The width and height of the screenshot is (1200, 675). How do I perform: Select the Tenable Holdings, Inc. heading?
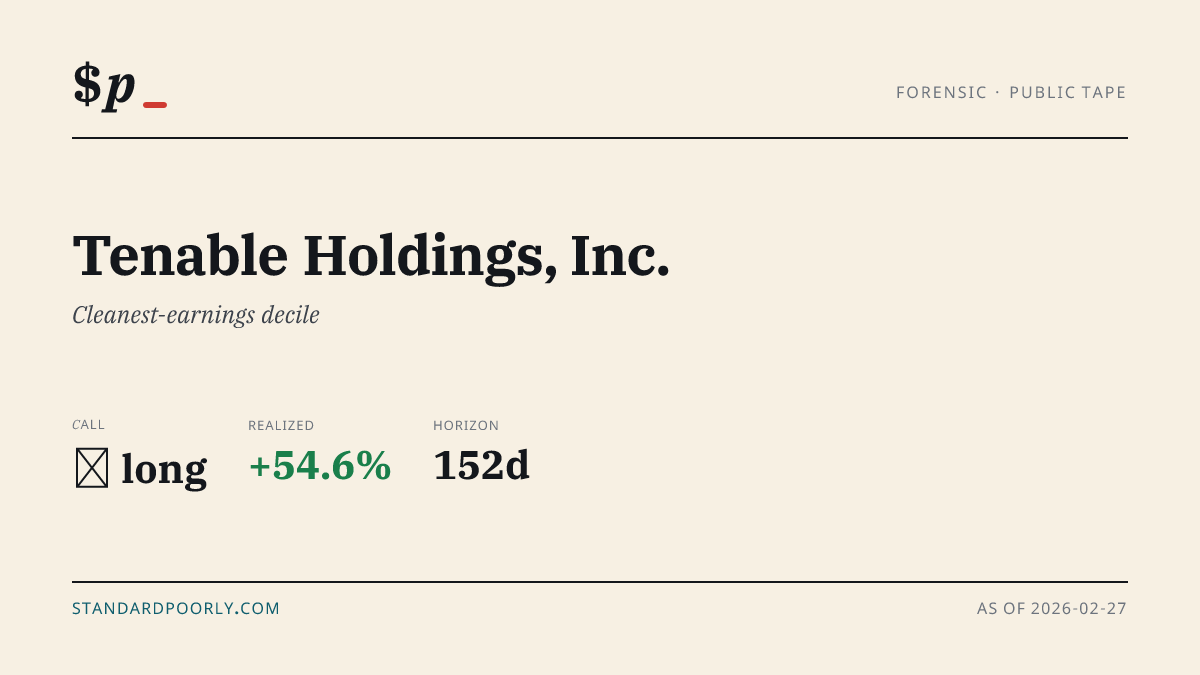[371, 256]
